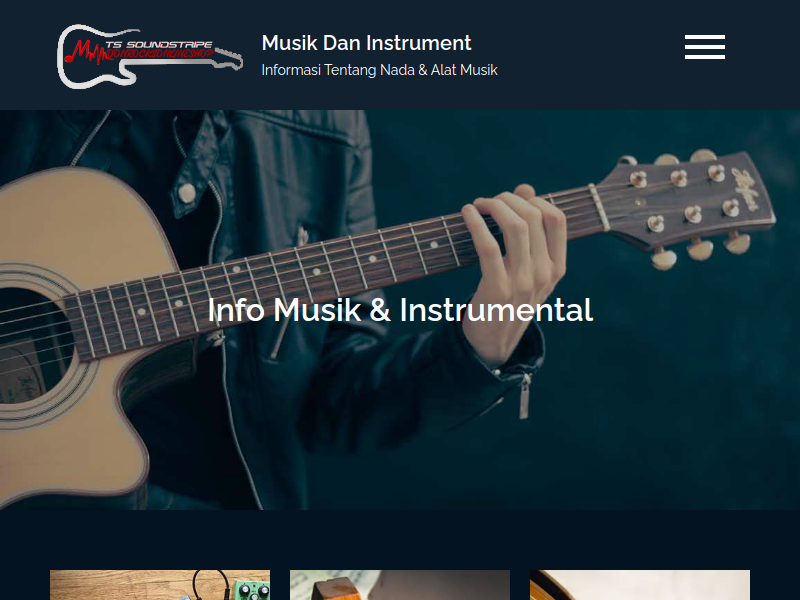Click the top bar of hamburger icon

click(705, 37)
